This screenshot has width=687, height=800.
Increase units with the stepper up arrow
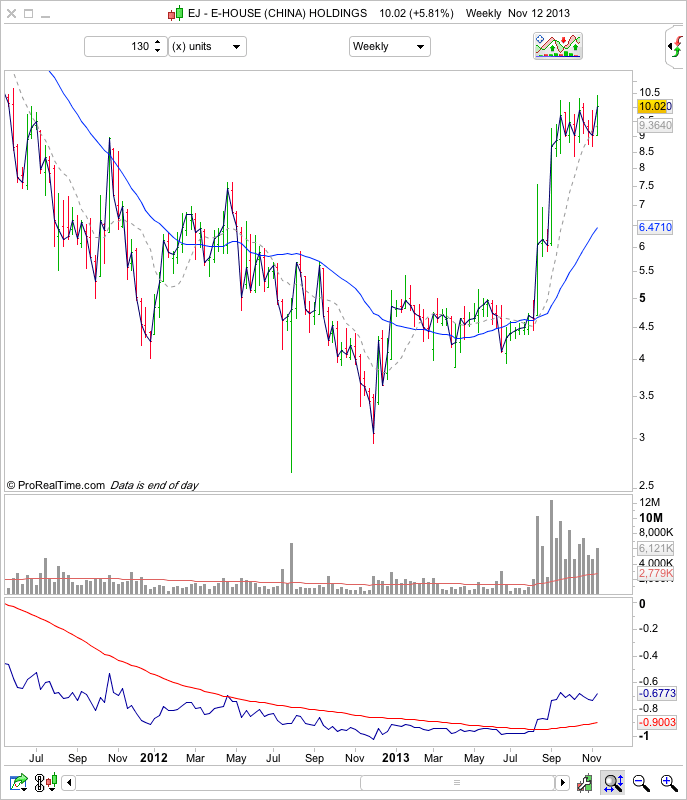tap(158, 42)
